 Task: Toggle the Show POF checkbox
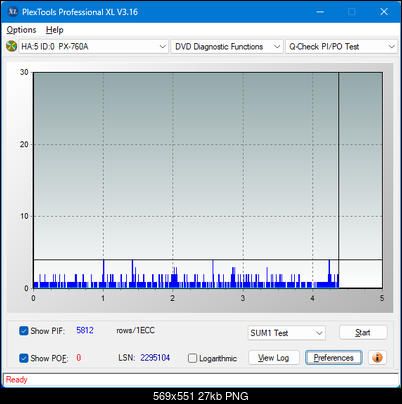coord(24,358)
